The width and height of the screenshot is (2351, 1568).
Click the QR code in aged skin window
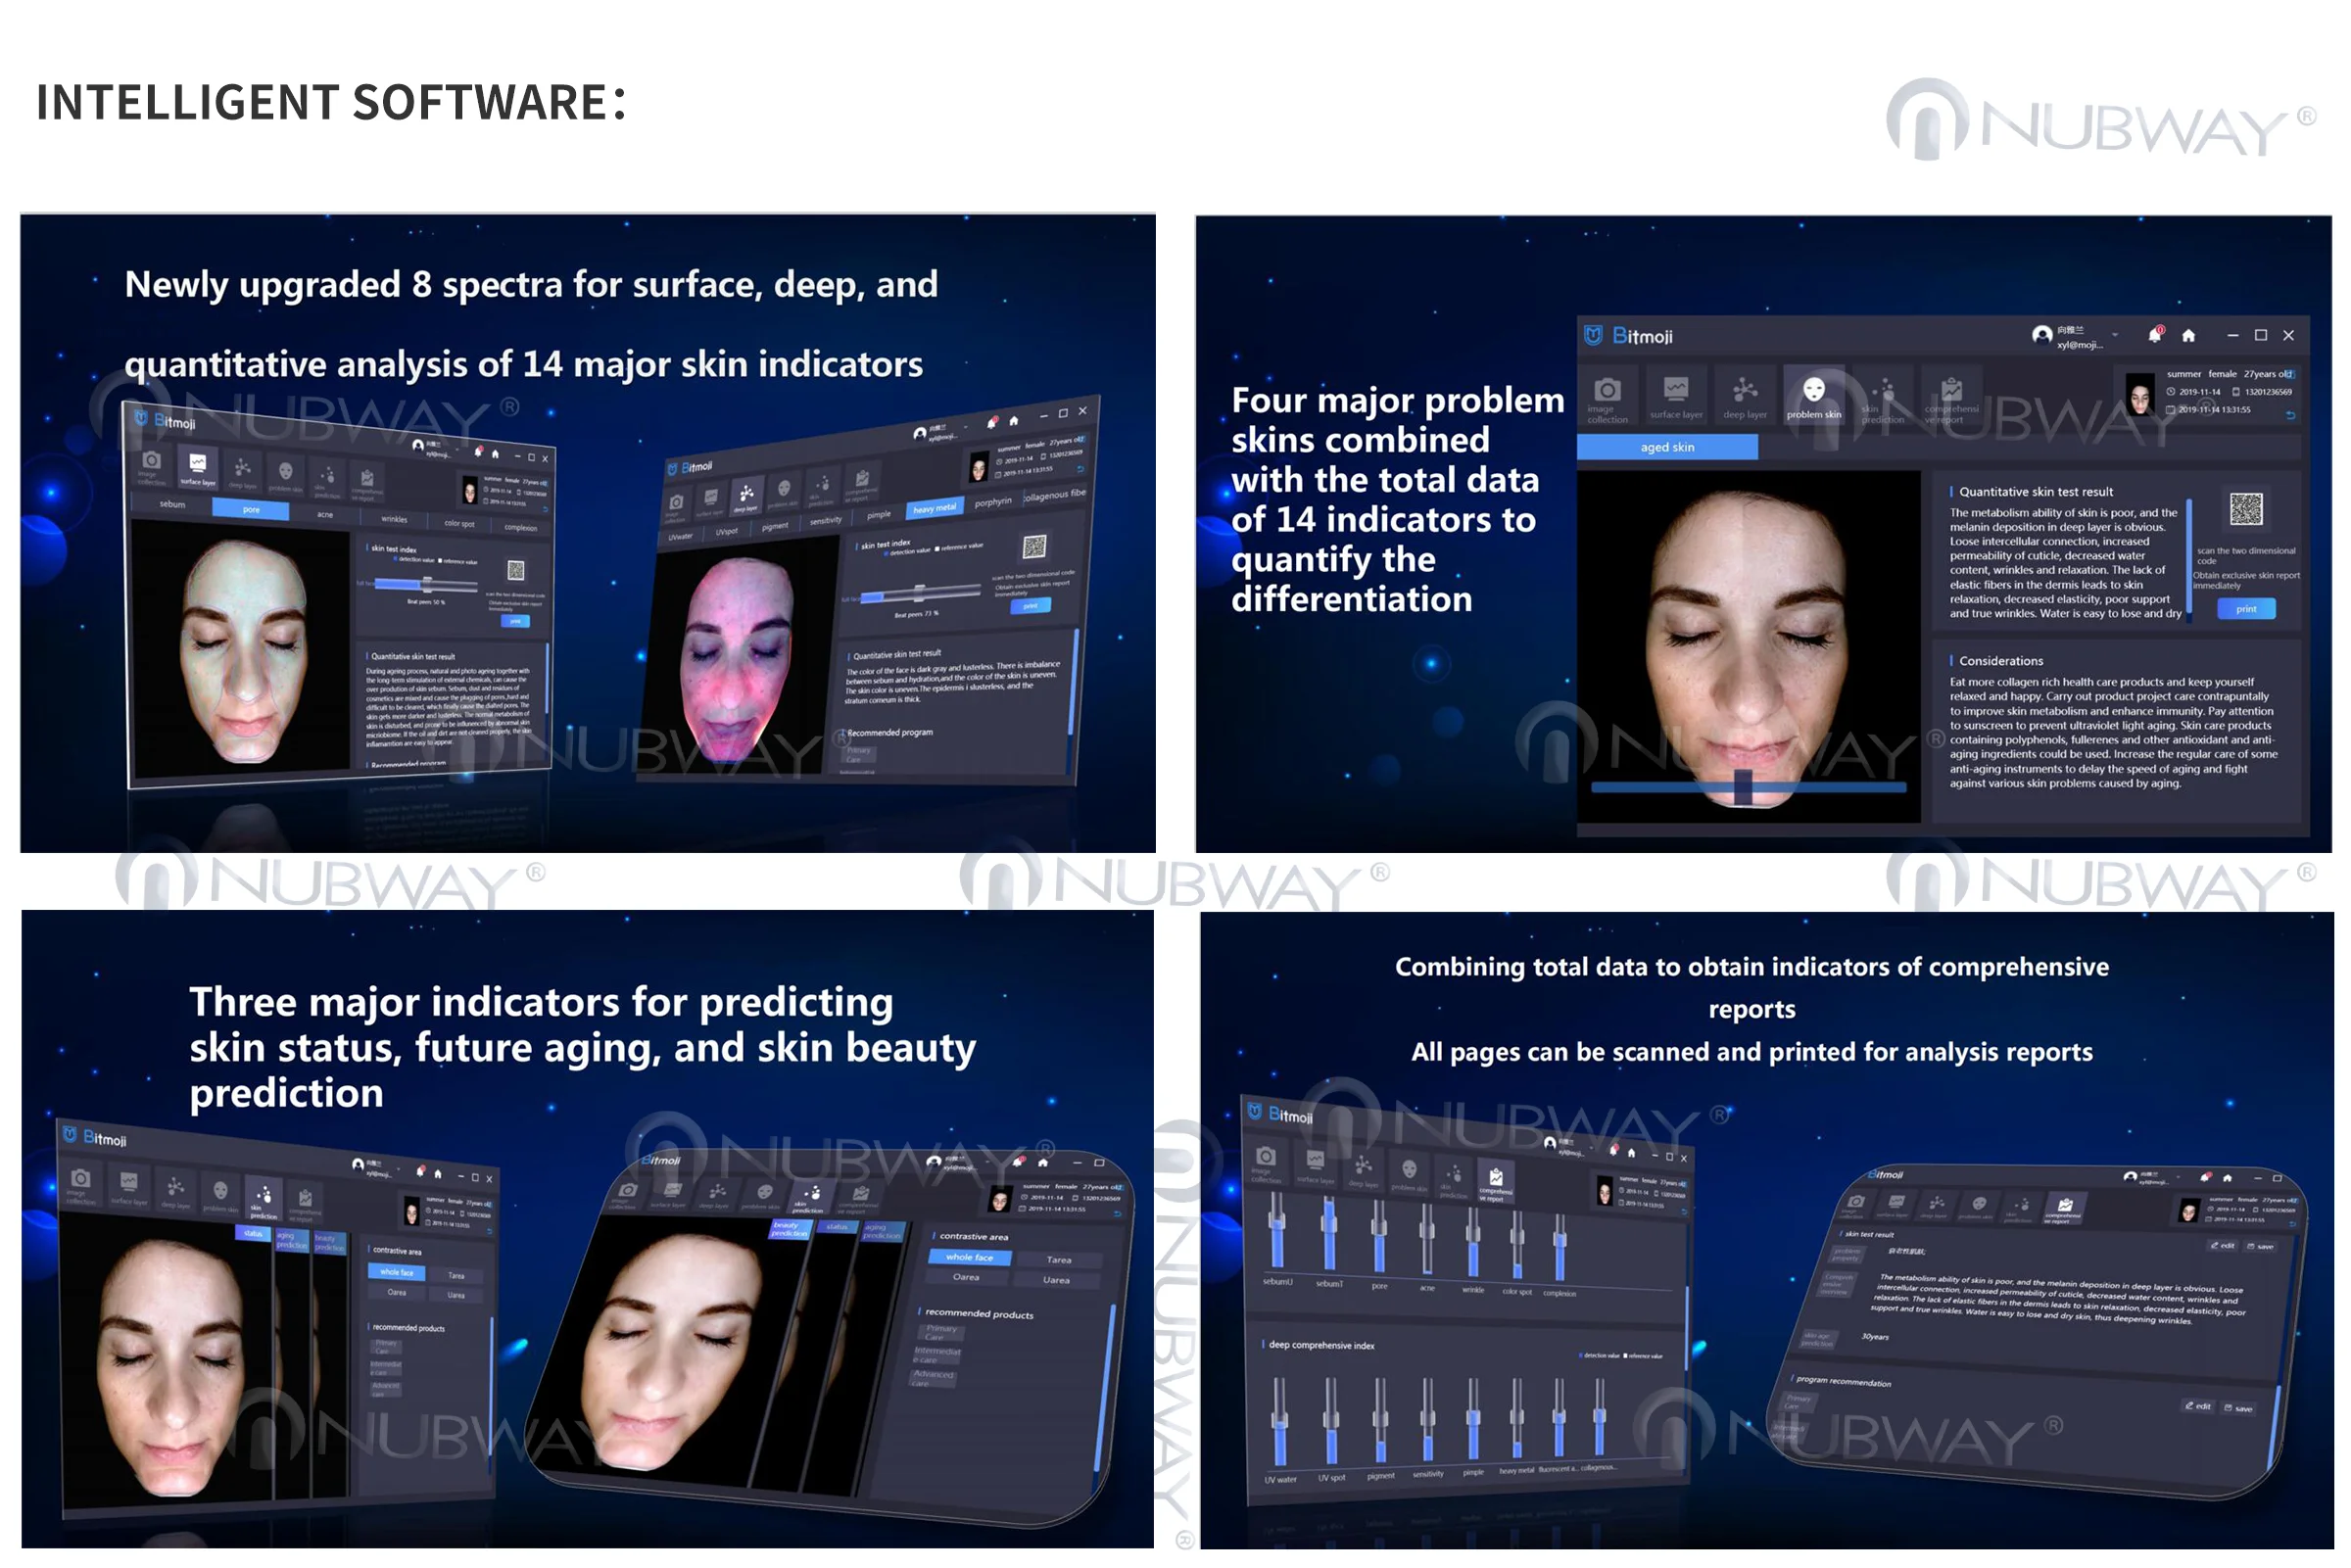[2246, 509]
